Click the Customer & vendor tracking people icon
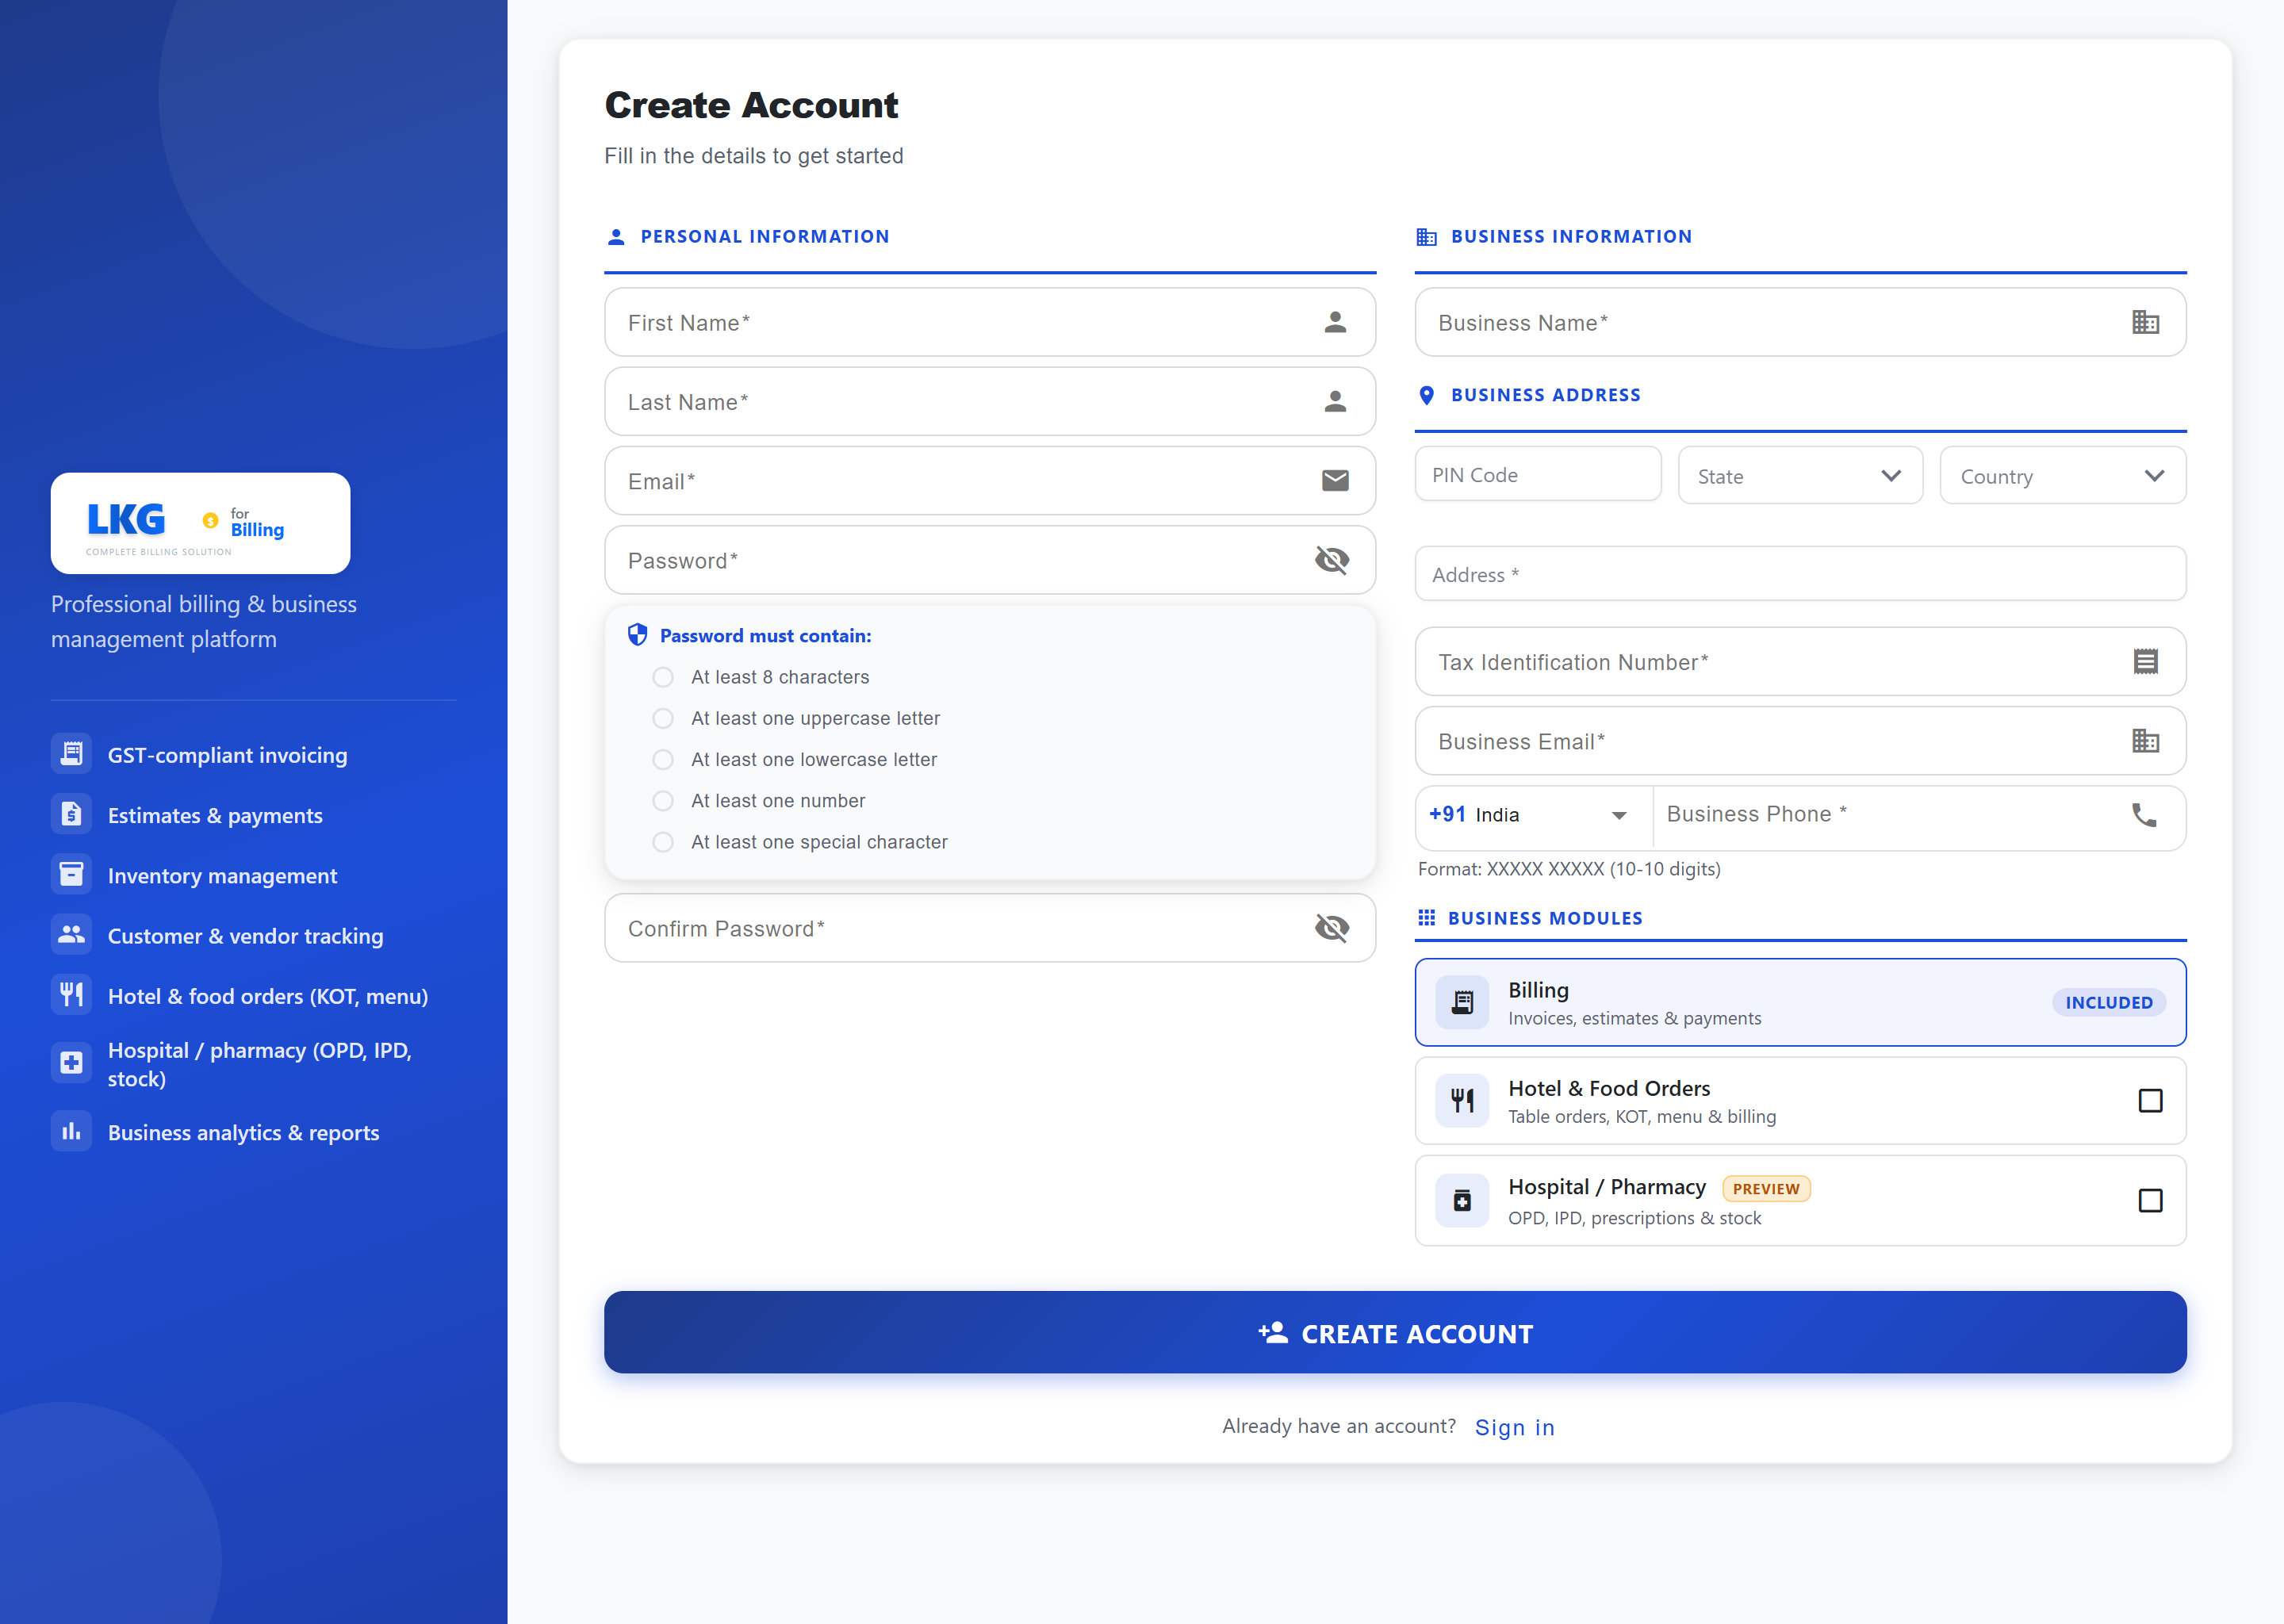Viewport: 2284px width, 1624px height. [x=71, y=934]
